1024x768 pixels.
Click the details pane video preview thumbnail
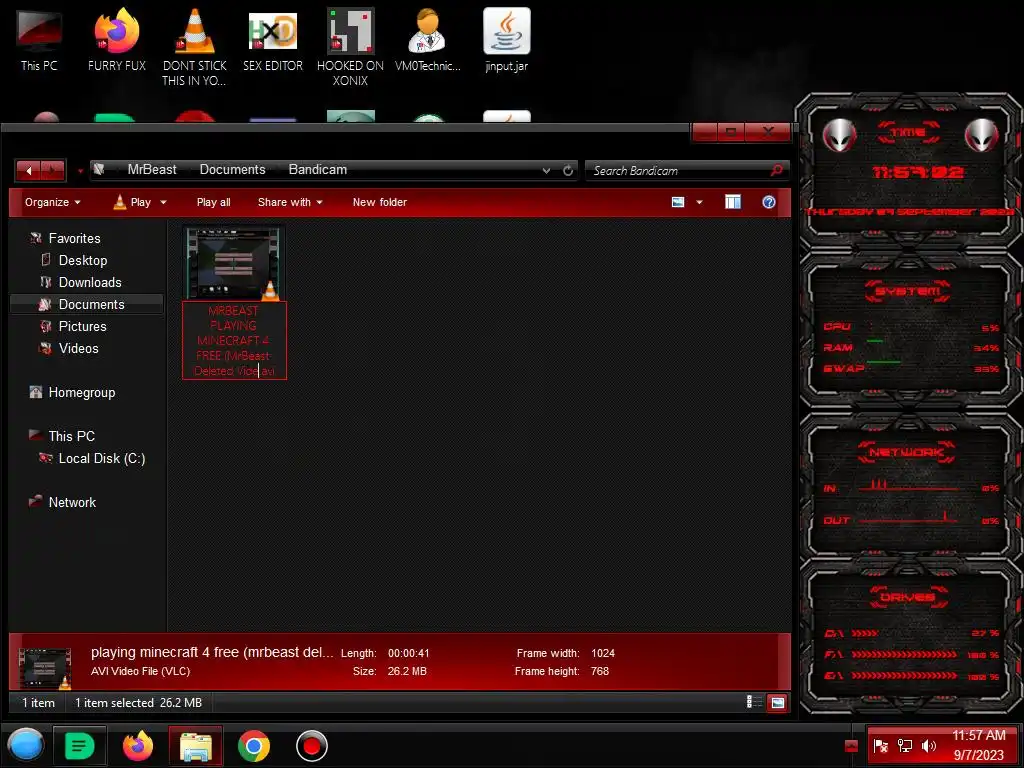[x=45, y=668]
